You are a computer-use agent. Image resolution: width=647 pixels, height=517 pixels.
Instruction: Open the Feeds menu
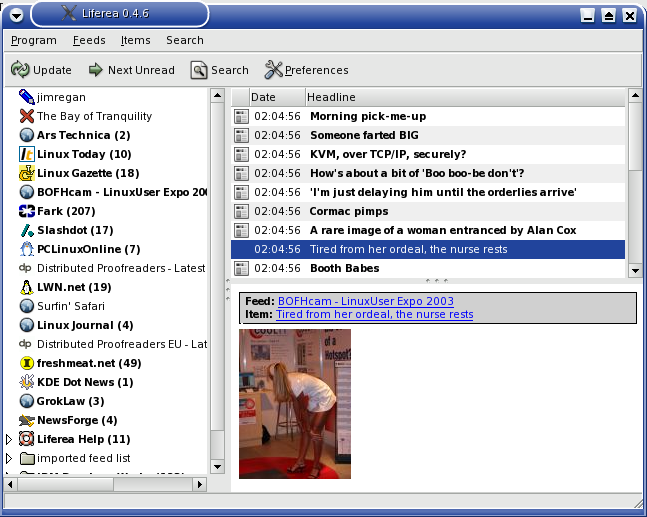(x=88, y=41)
